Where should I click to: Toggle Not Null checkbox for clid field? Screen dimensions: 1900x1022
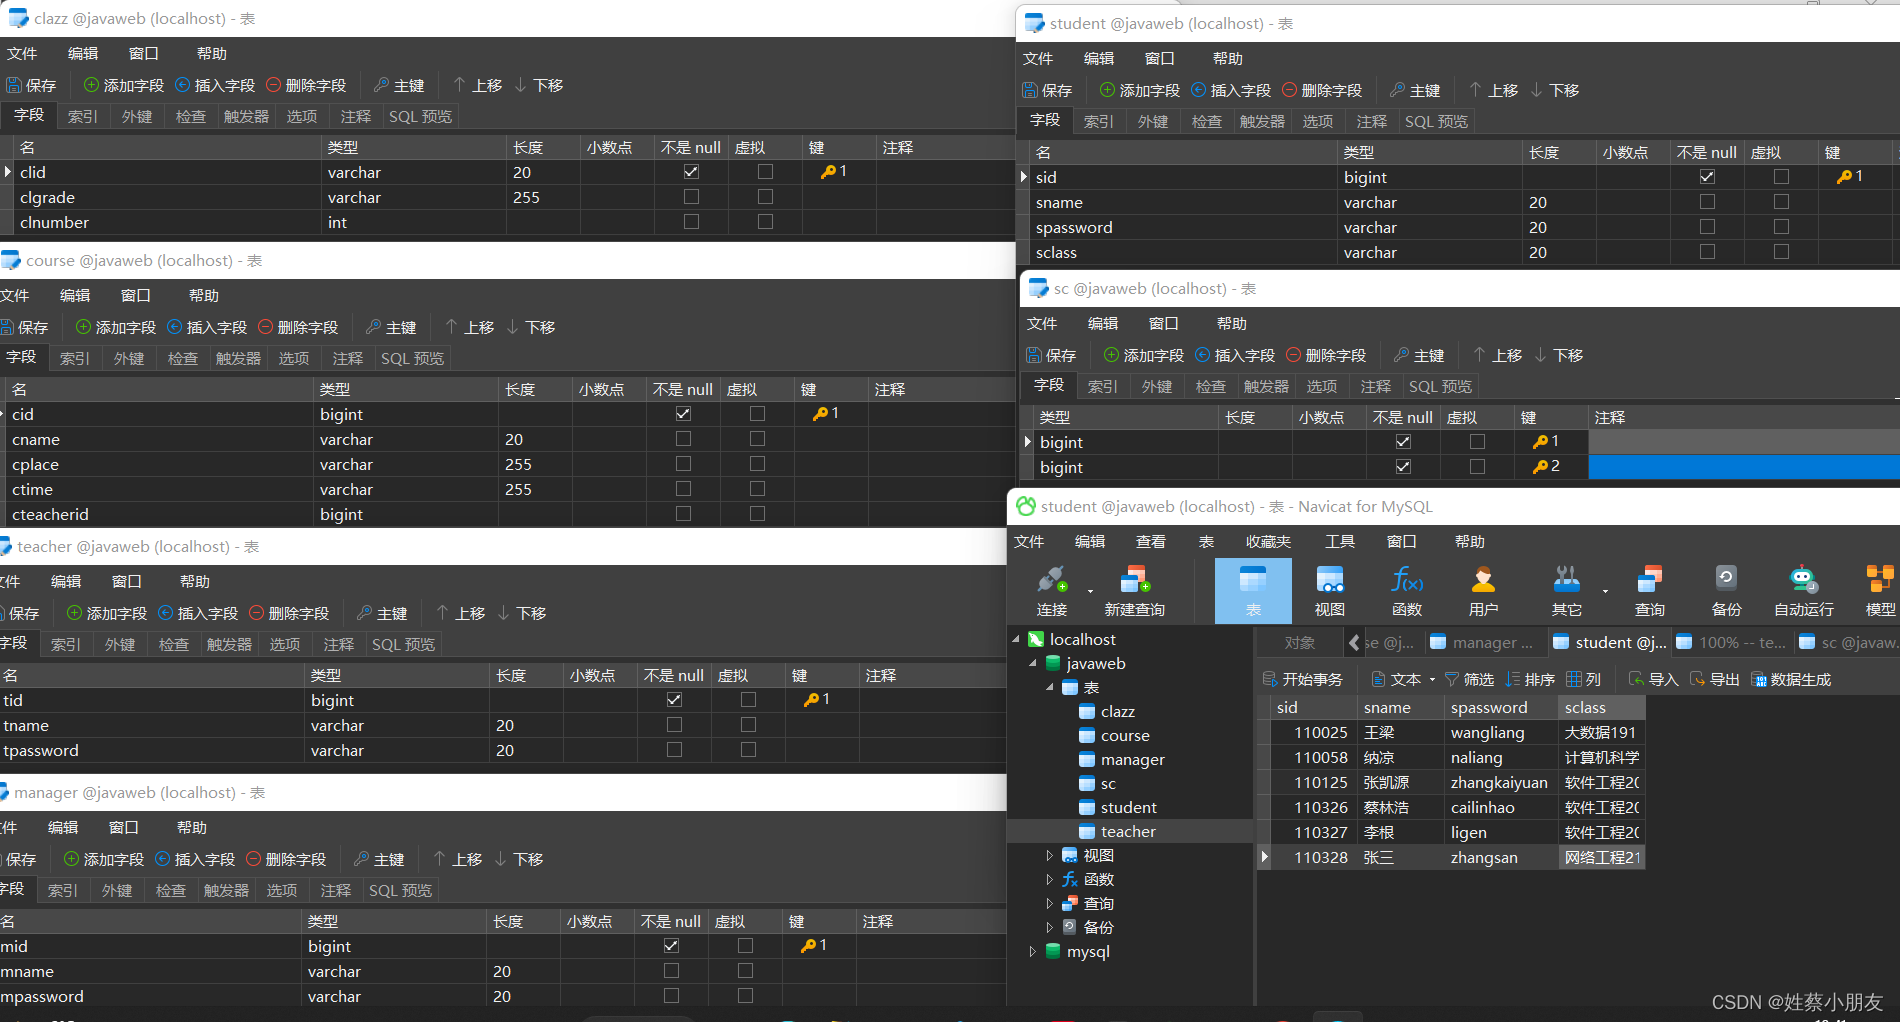691,172
